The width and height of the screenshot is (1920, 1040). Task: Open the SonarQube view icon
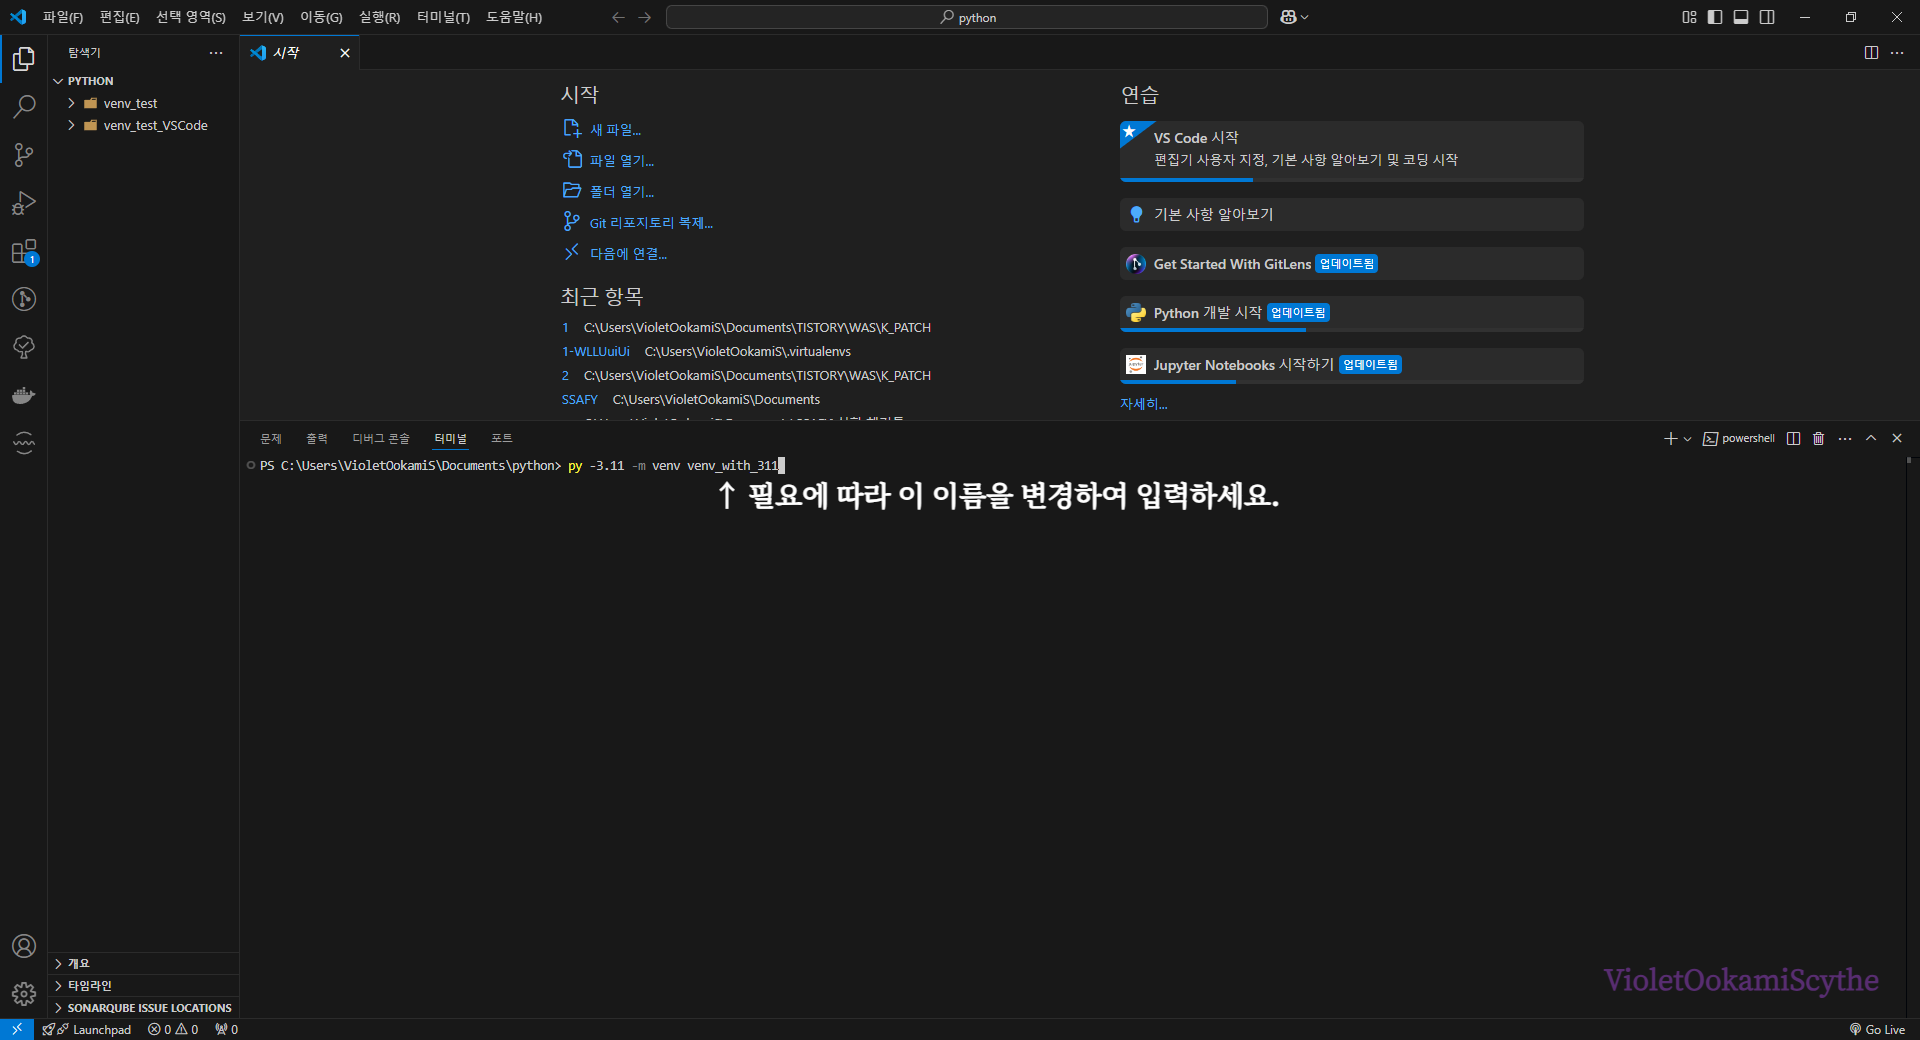click(24, 443)
